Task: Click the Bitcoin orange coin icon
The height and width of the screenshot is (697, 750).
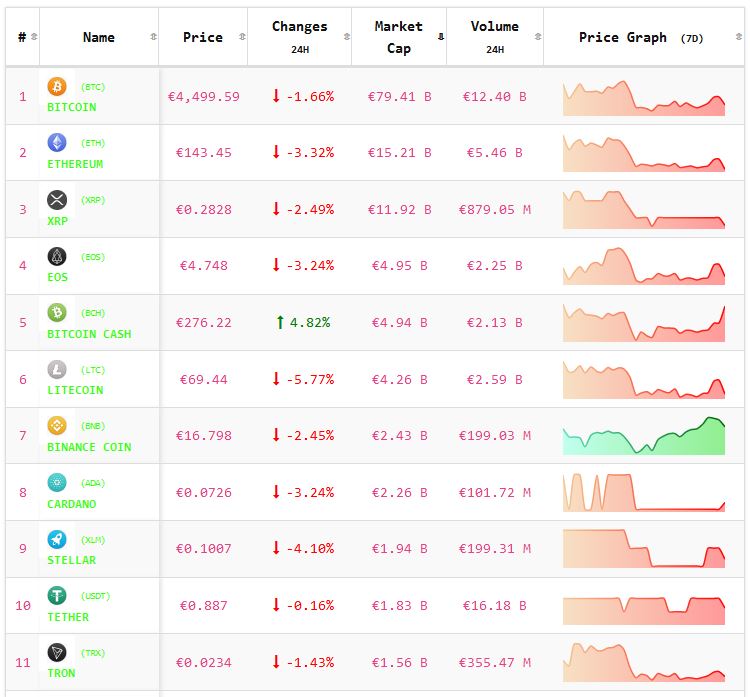Action: [x=57, y=87]
